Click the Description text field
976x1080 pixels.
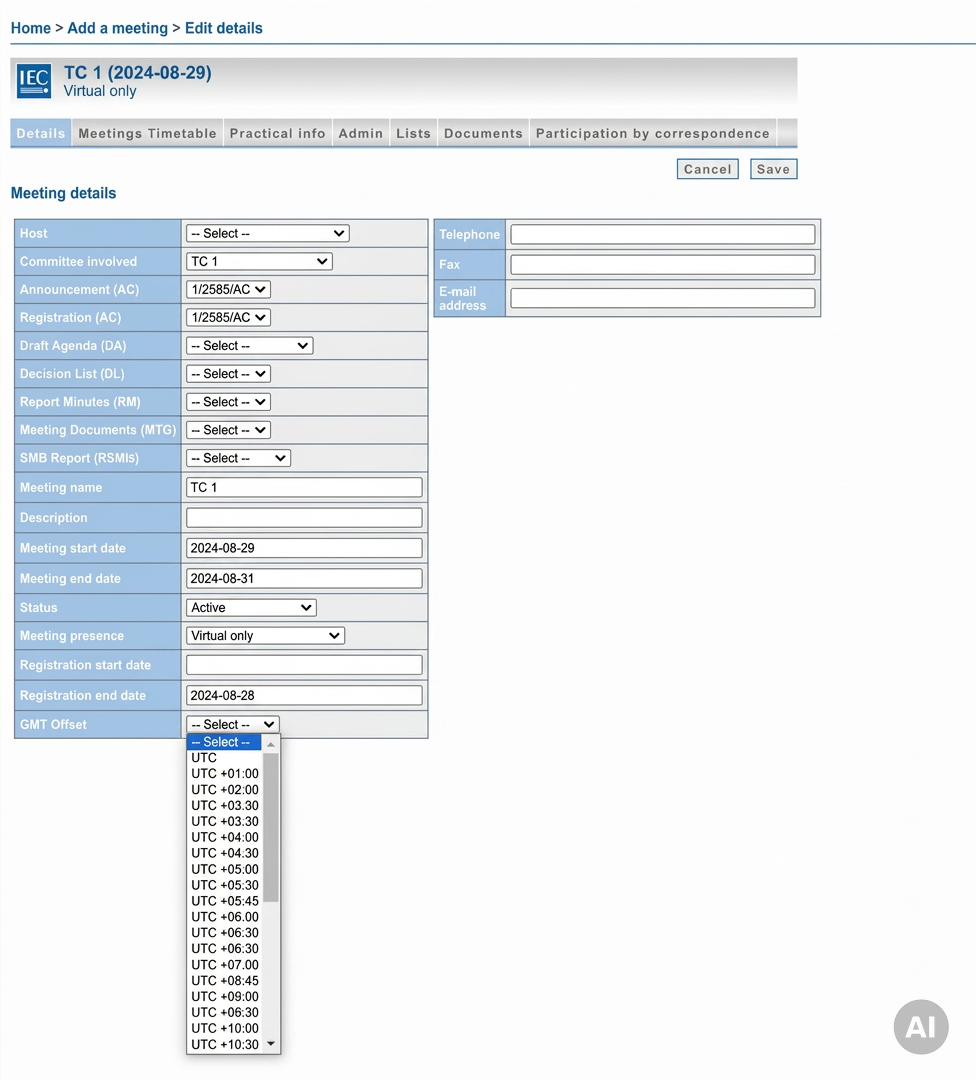click(x=304, y=518)
